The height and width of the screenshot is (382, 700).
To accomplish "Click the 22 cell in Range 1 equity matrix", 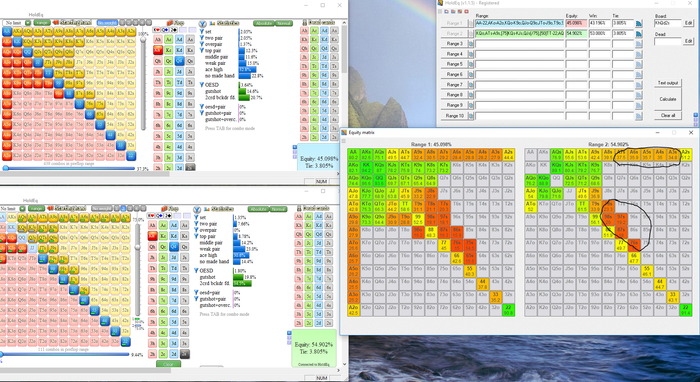I will coord(508,311).
